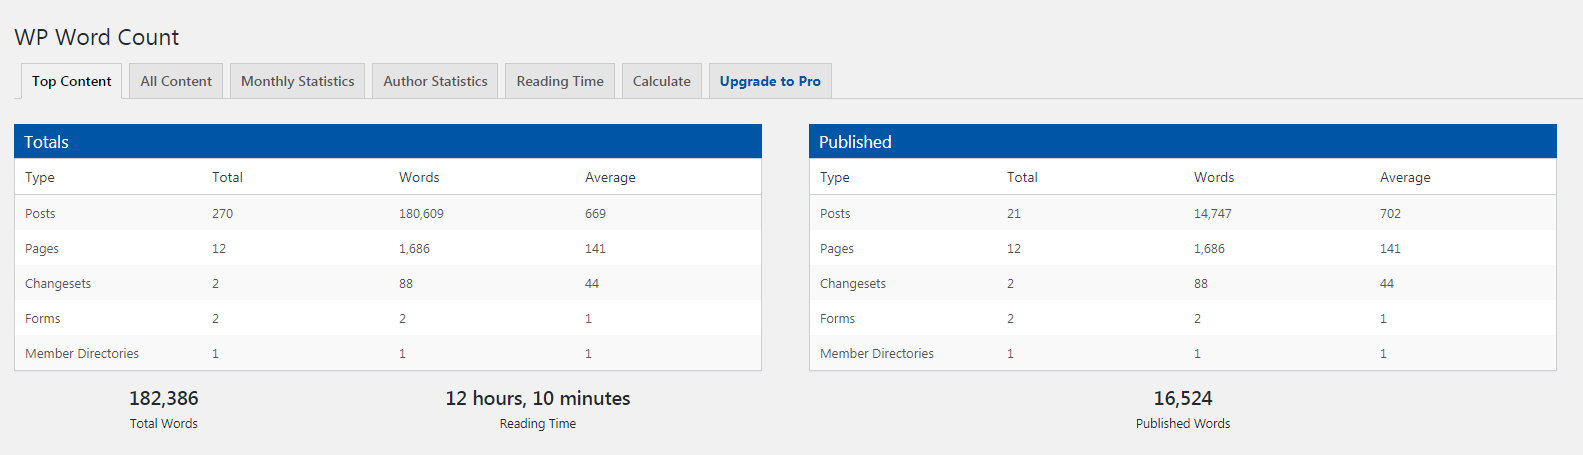Go to the Reading Time tab
1583x455 pixels.
click(560, 81)
